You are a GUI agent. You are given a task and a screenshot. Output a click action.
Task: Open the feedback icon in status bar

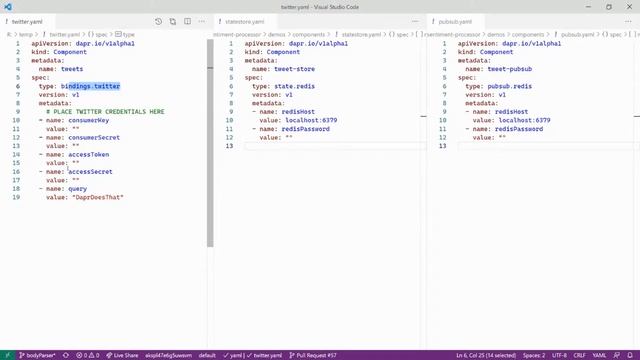click(616, 355)
